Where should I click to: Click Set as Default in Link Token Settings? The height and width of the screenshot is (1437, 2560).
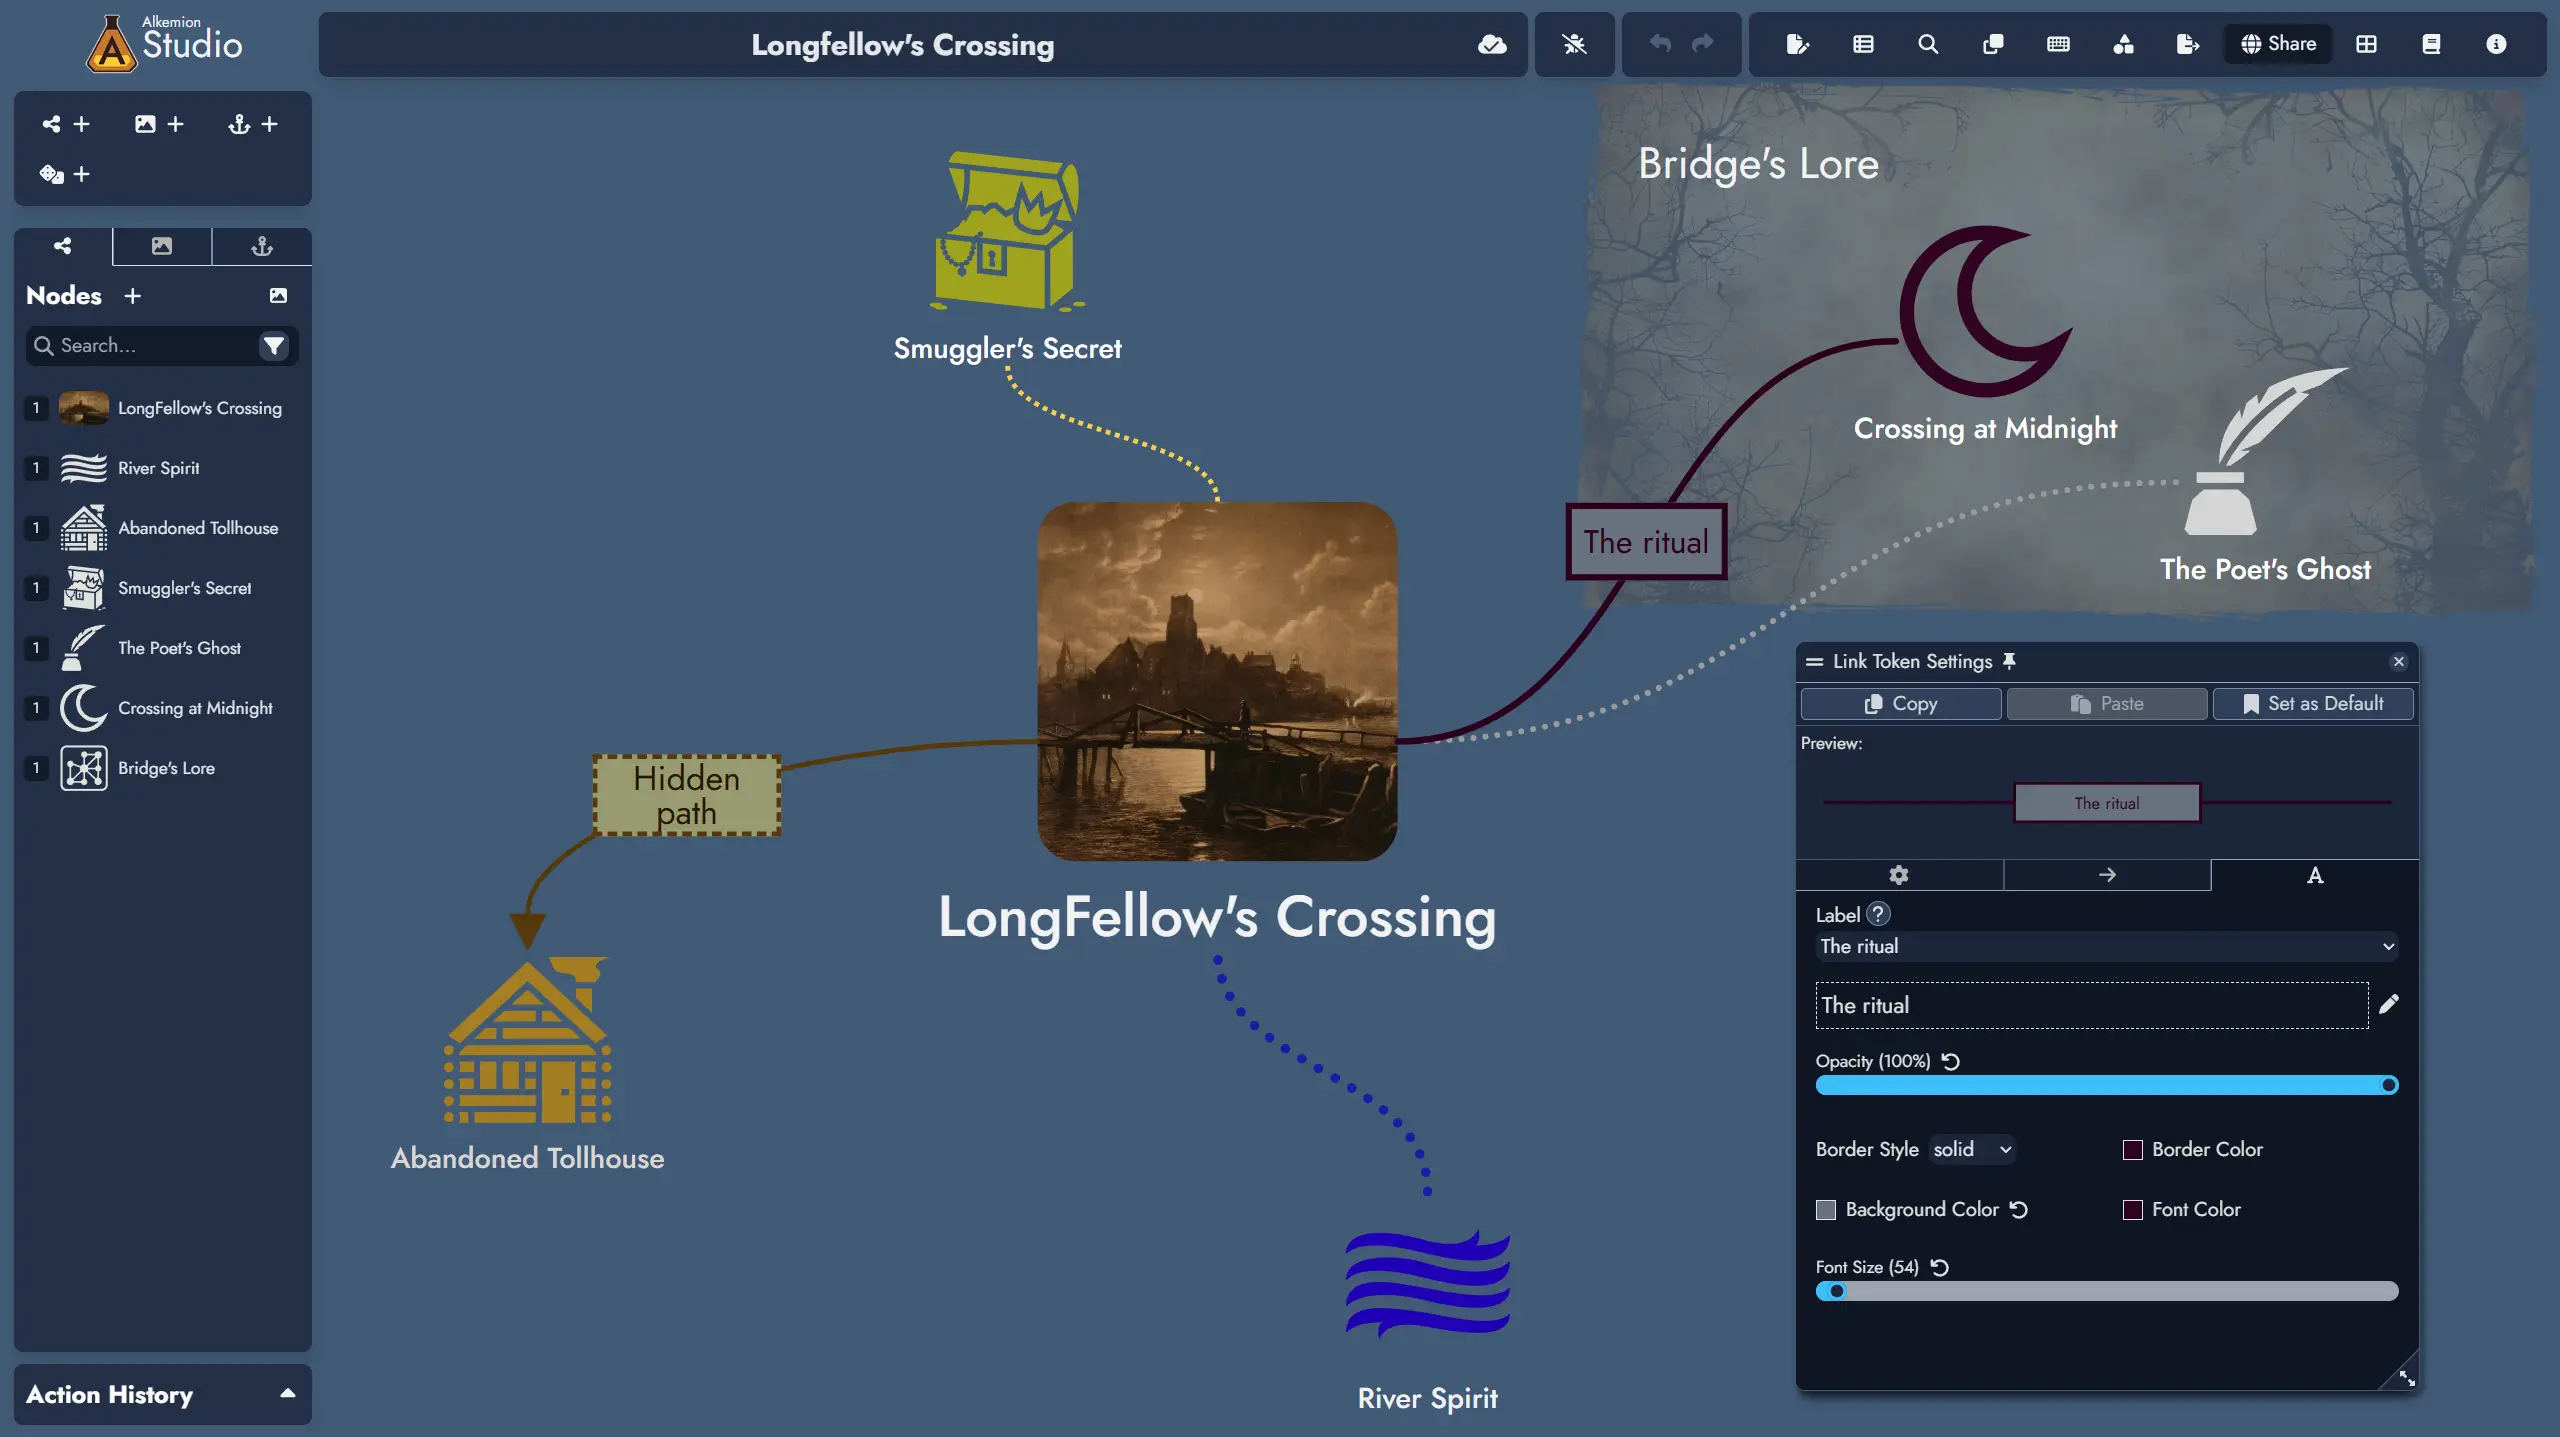(2313, 703)
